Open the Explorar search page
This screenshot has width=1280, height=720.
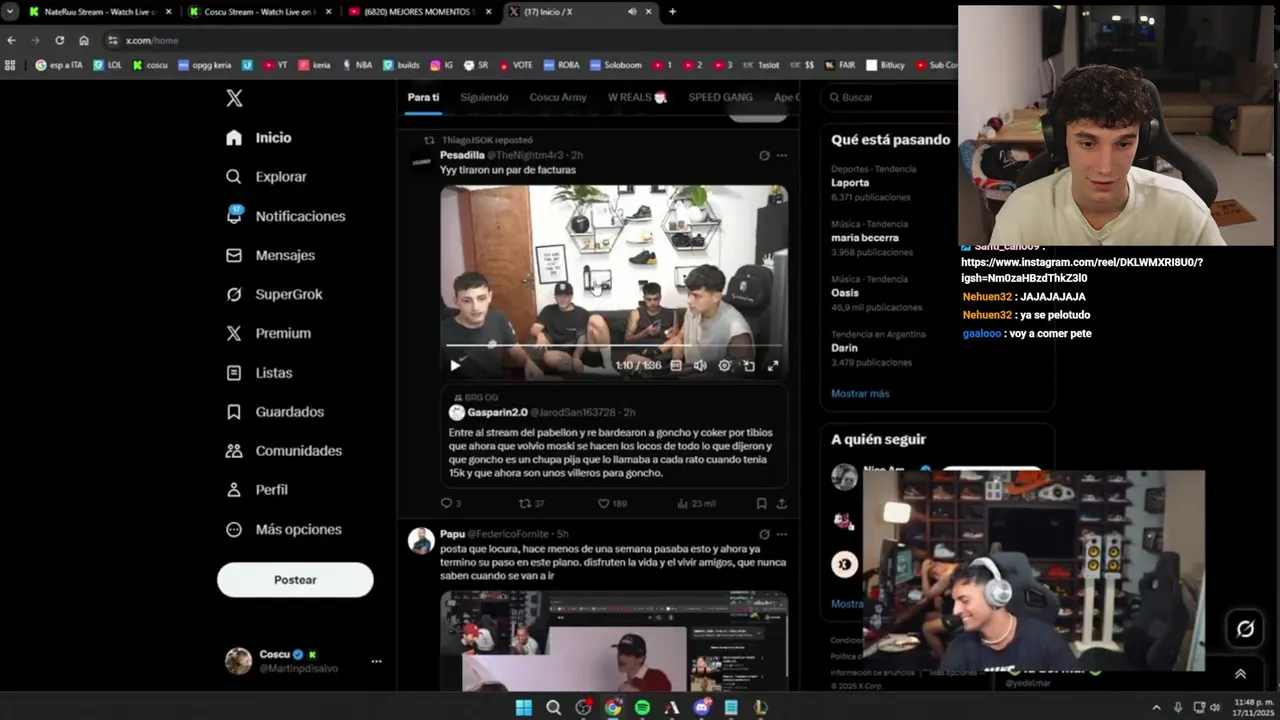coord(266,177)
